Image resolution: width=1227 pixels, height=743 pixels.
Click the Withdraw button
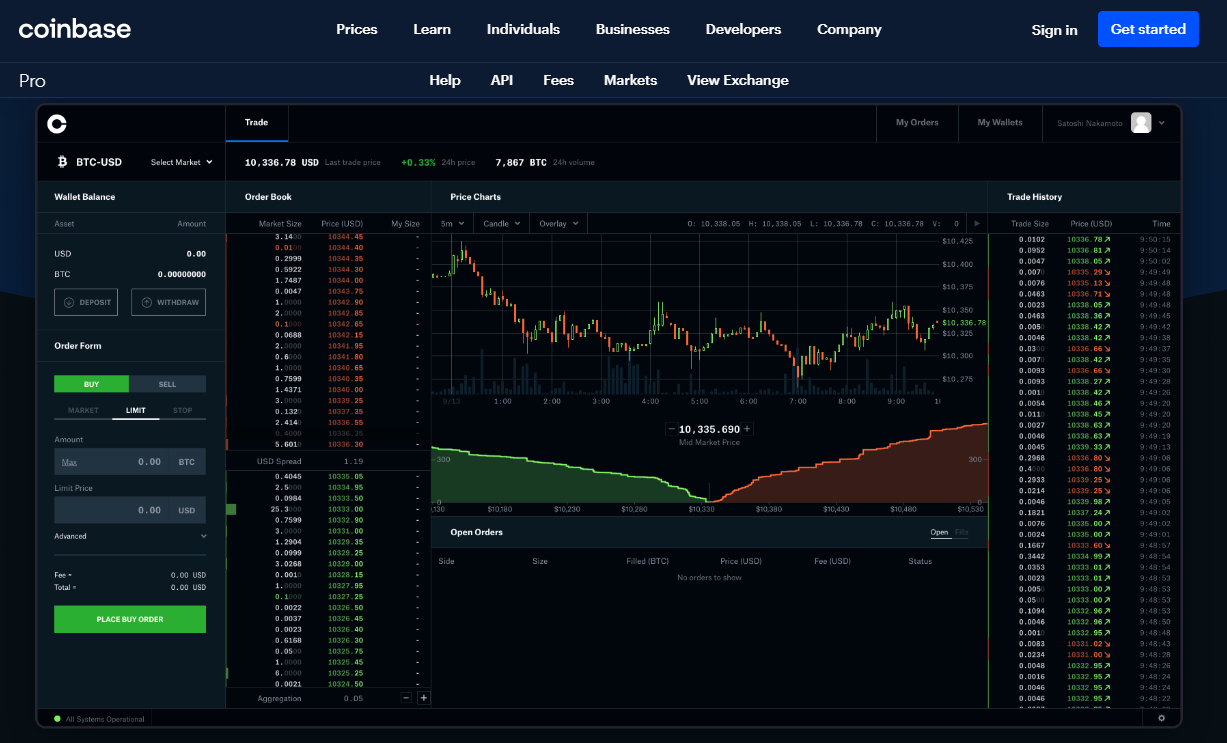168,302
